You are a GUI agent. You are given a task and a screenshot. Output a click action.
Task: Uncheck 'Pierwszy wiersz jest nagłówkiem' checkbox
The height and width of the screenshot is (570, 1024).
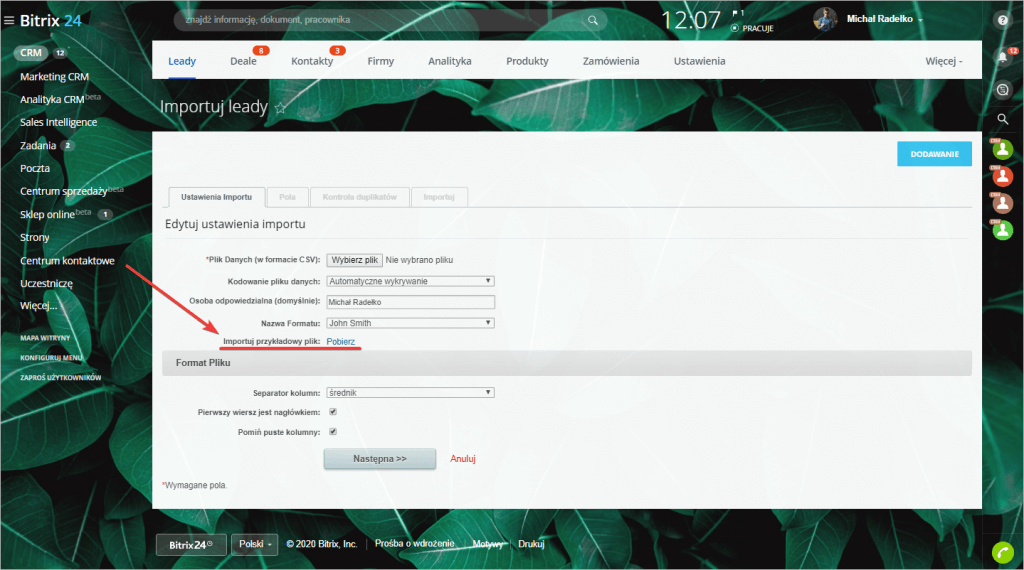[333, 412]
